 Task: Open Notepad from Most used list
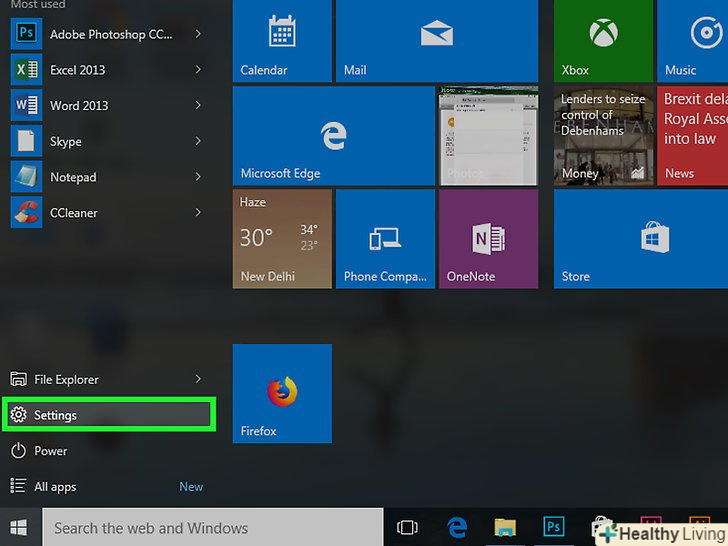pos(73,177)
